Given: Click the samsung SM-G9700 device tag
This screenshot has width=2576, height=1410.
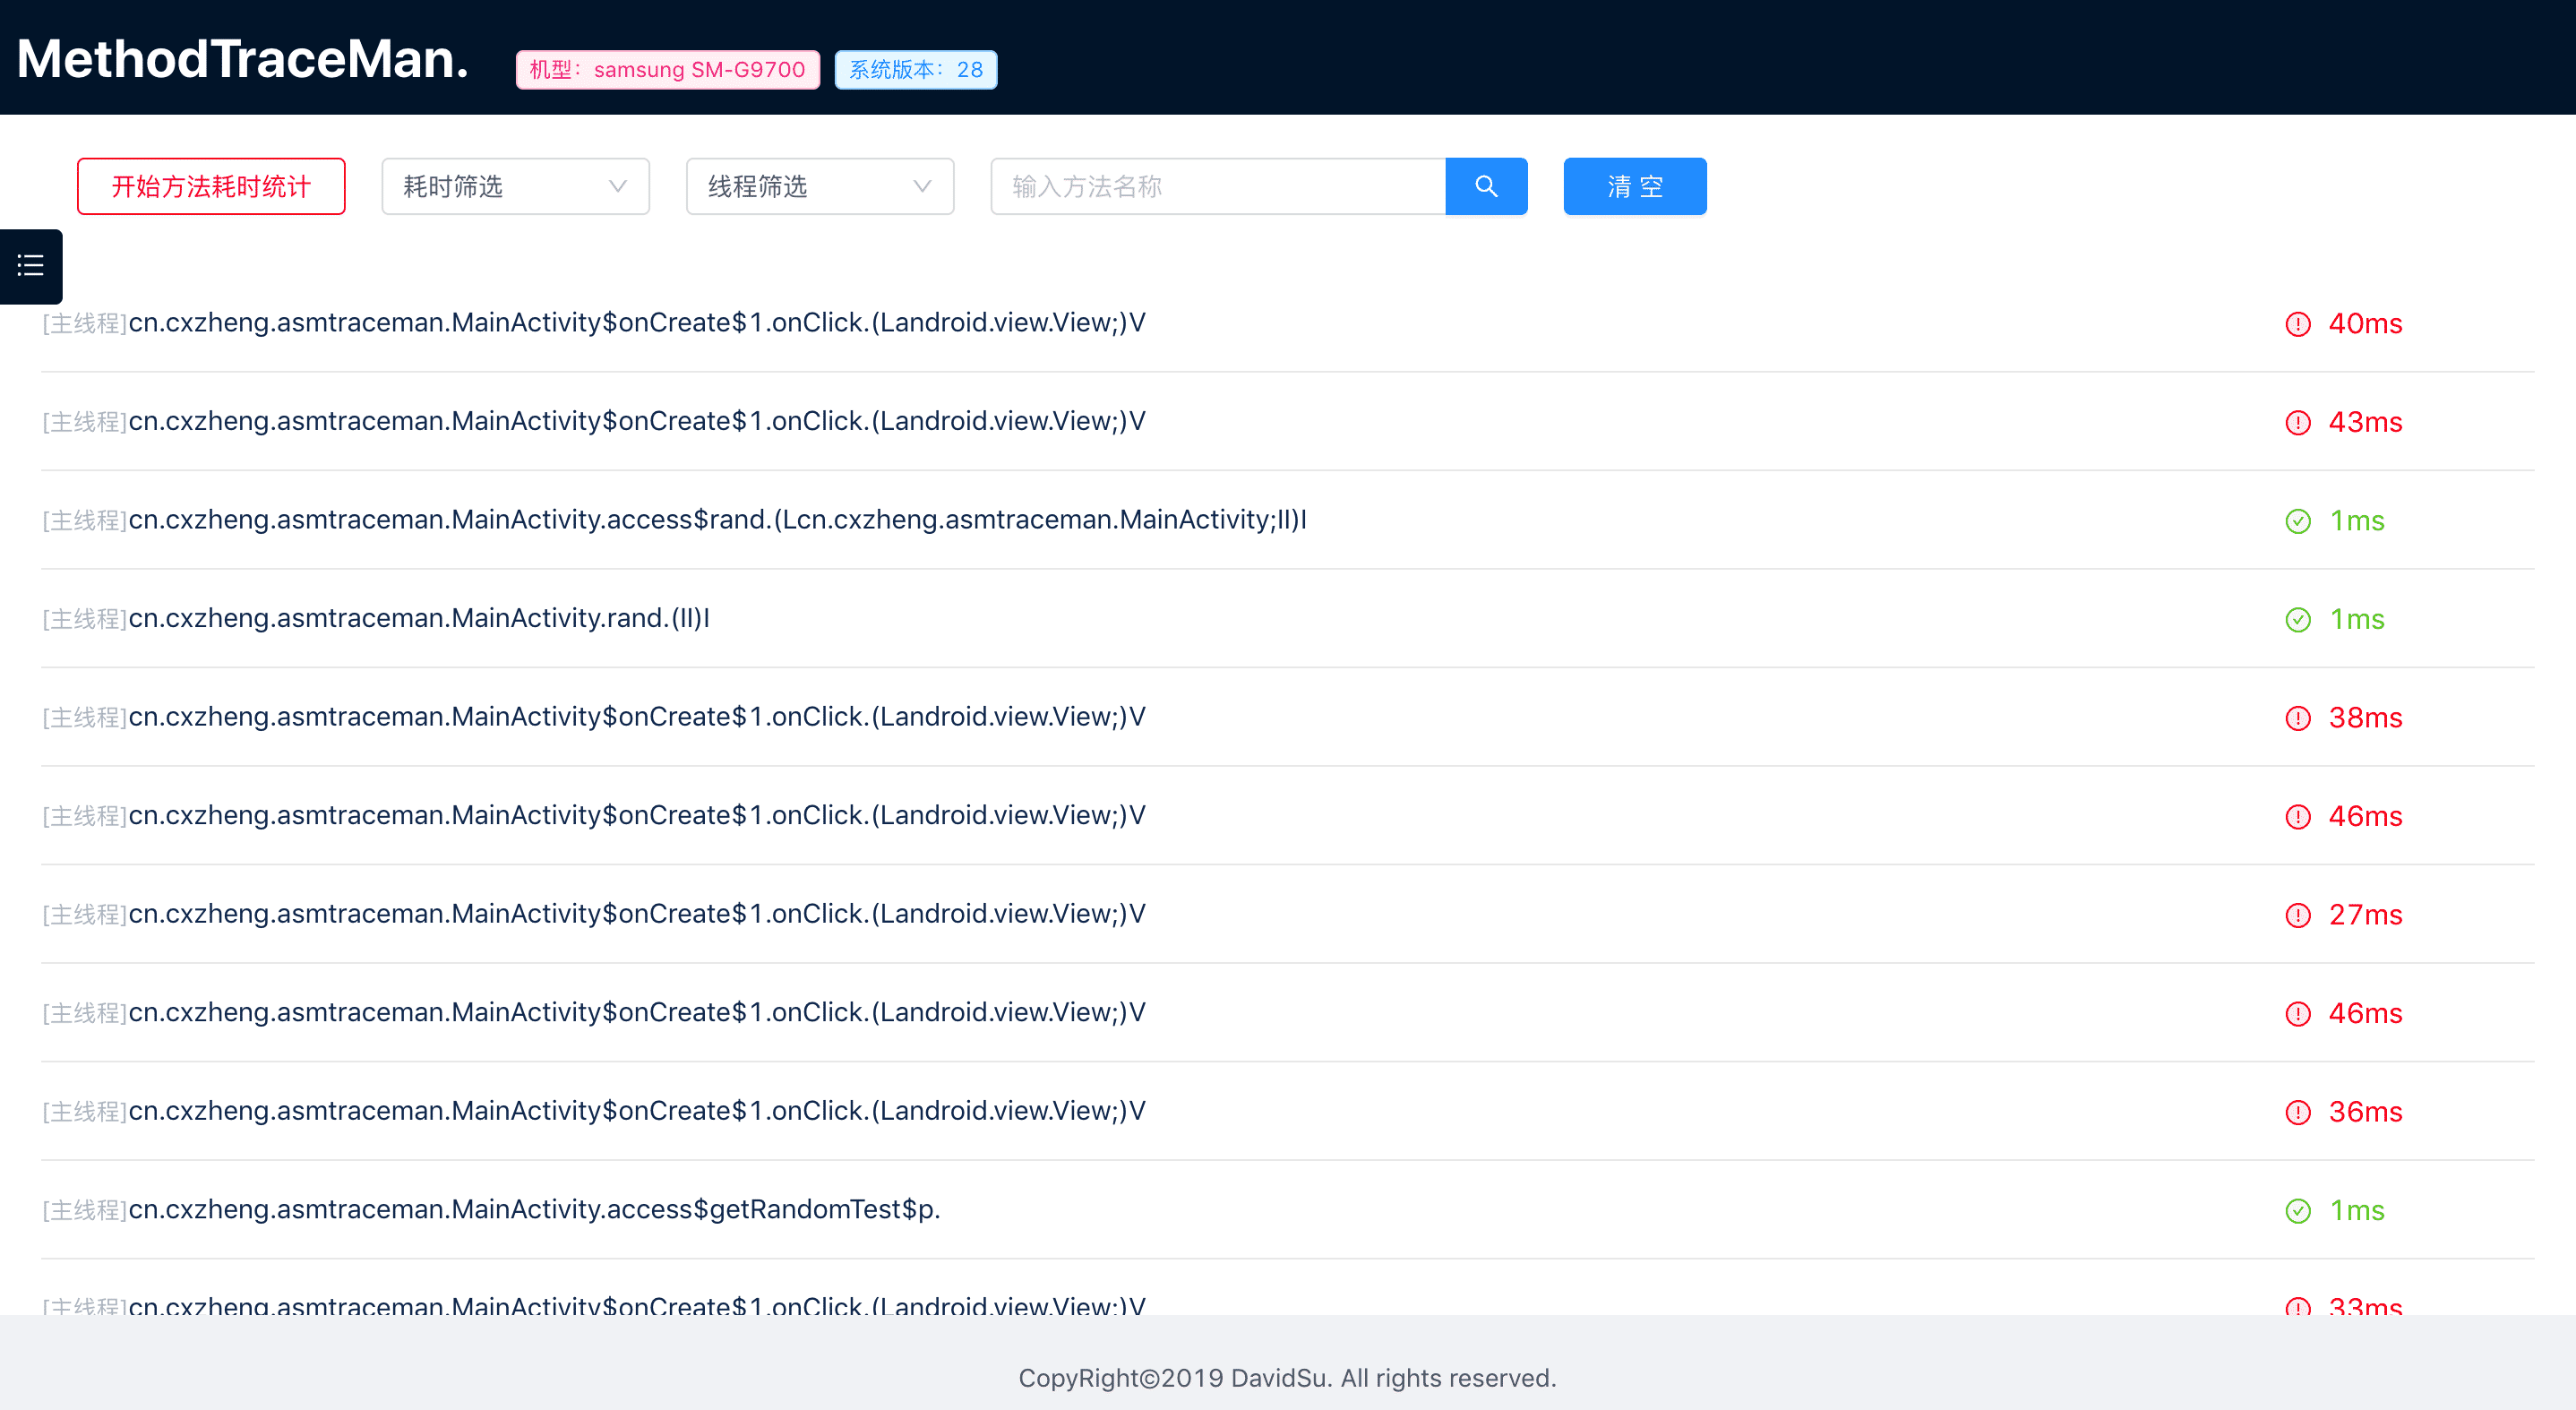Looking at the screenshot, I should [x=667, y=70].
